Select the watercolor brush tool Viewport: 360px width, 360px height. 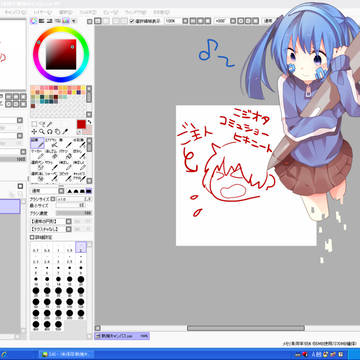(x=79, y=143)
